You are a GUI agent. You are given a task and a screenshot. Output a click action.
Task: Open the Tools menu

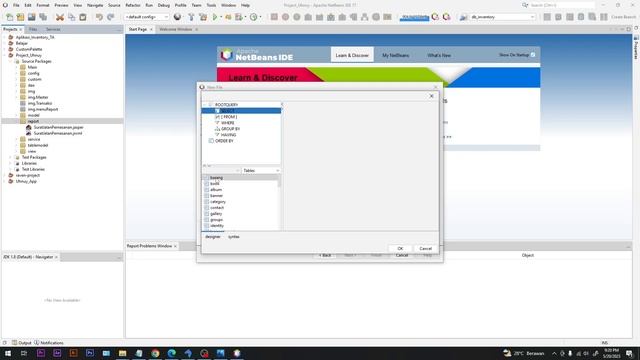pos(211,5)
